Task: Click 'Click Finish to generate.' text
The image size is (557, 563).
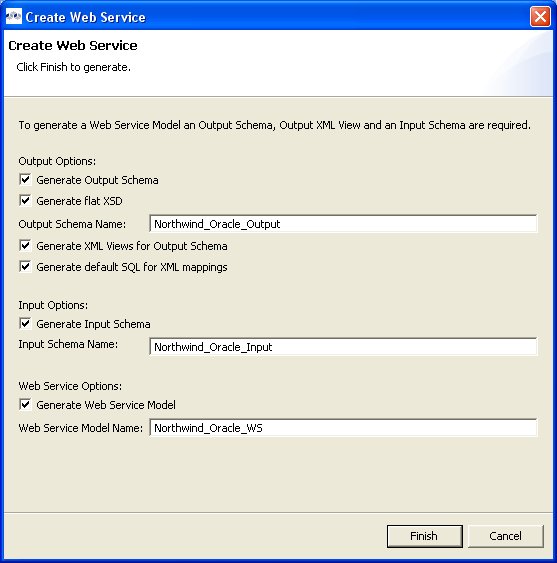Action: coord(74,67)
